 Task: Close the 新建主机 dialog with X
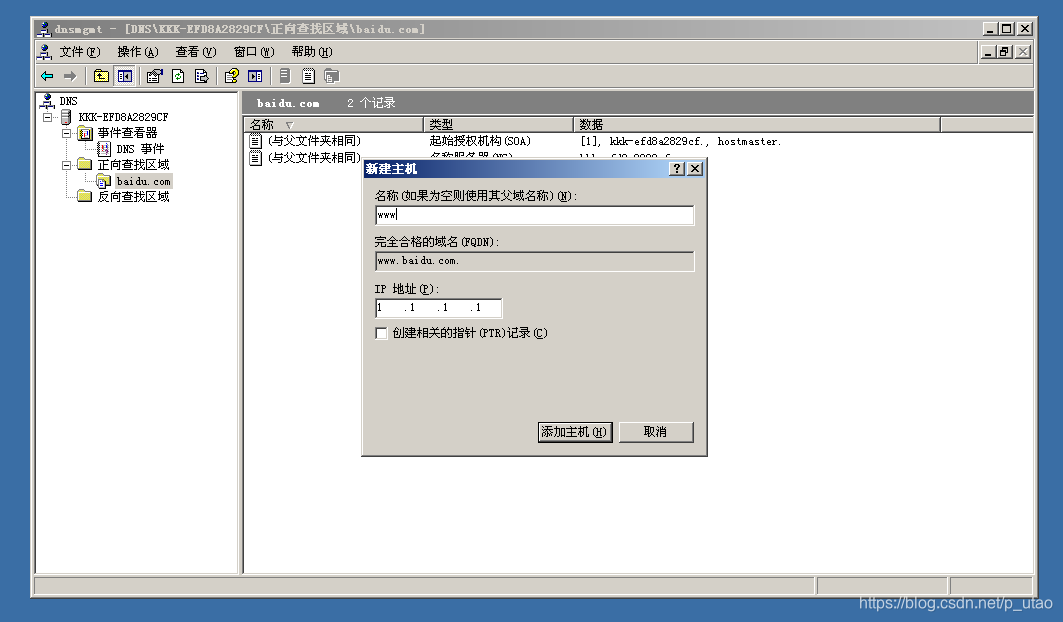695,169
